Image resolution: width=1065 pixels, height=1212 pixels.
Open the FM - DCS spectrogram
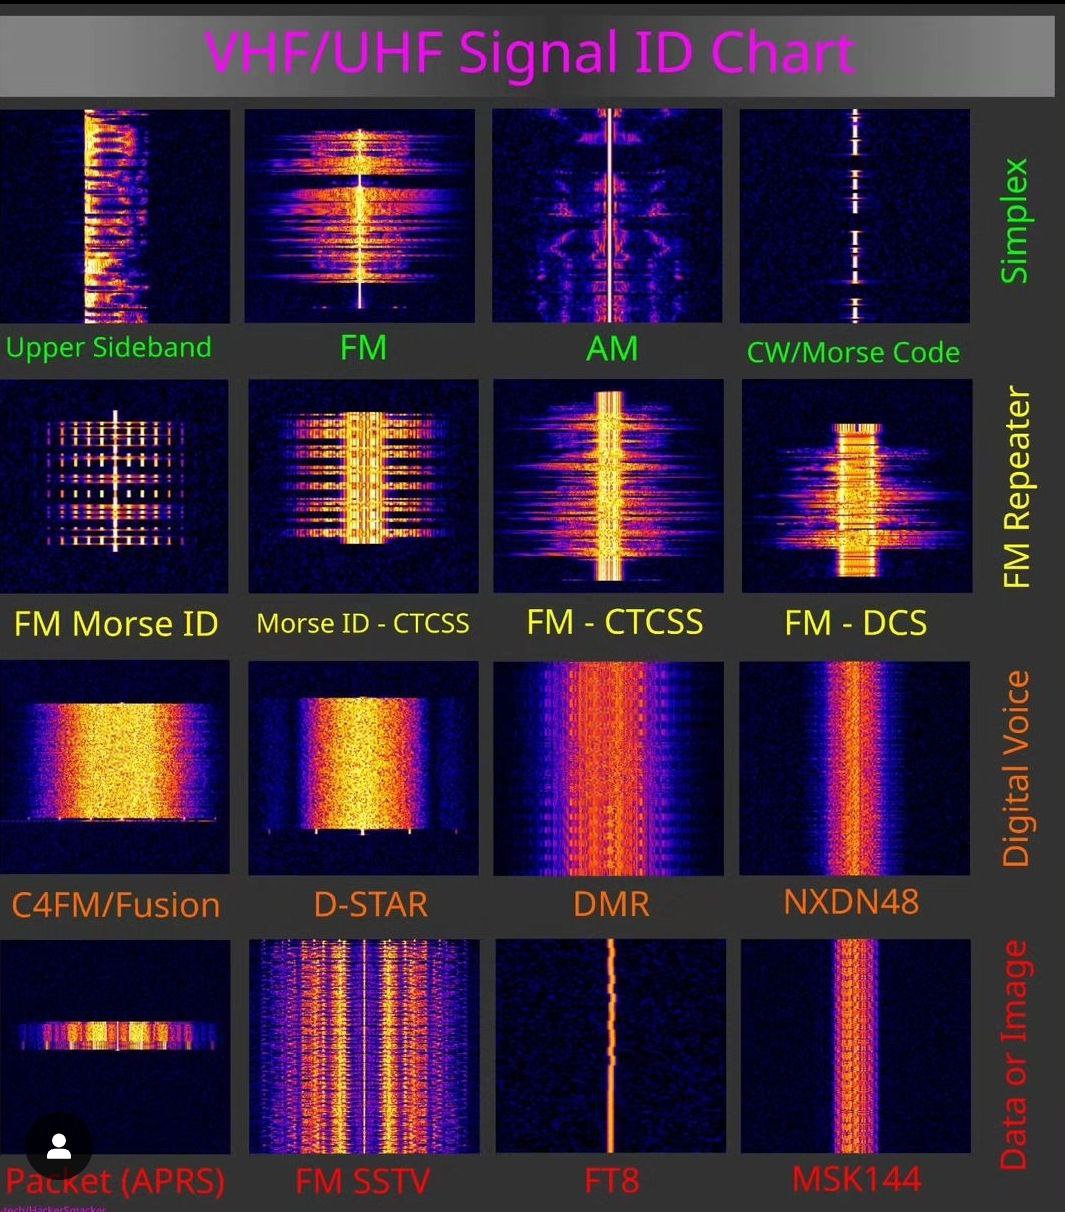(x=856, y=485)
